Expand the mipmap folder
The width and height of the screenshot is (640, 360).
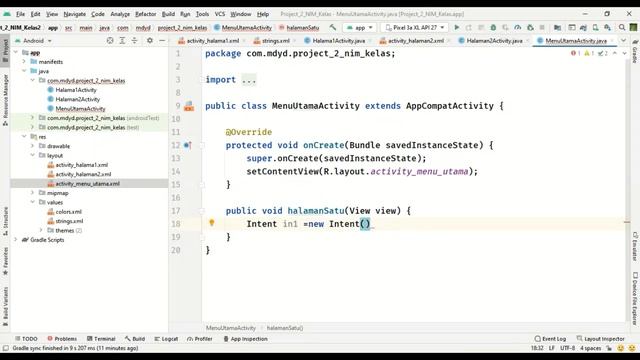32,193
